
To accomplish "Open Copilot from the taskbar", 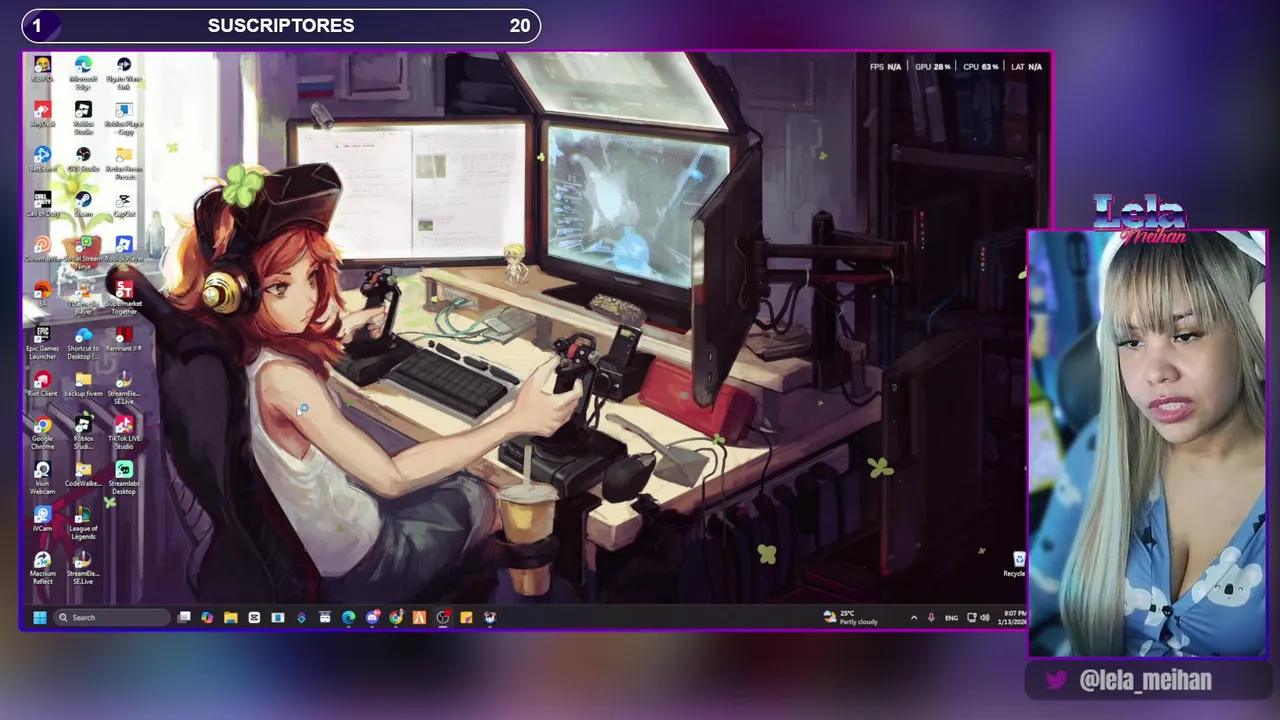I will pos(207,618).
